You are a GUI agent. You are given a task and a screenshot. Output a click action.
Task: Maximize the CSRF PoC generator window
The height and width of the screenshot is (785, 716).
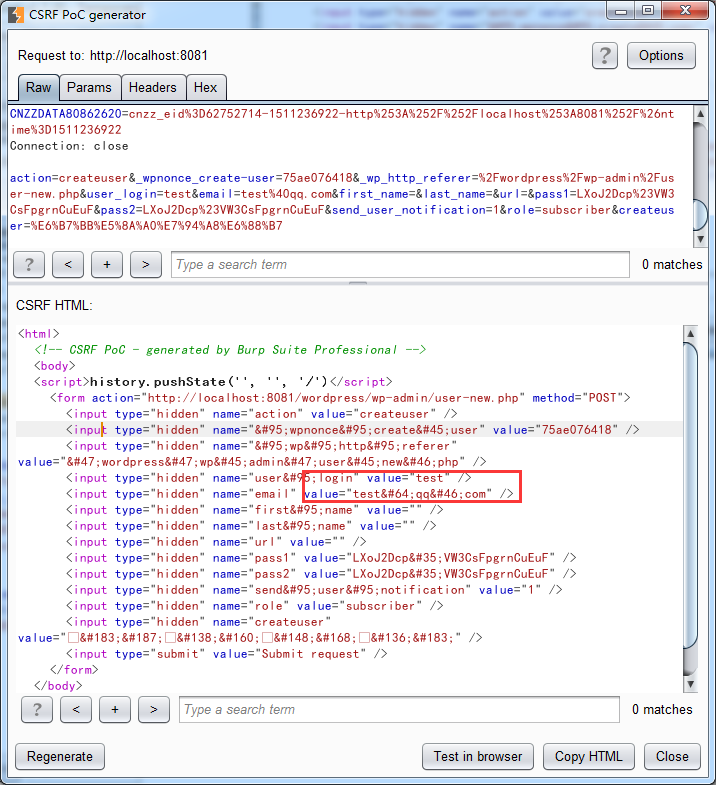coord(648,10)
